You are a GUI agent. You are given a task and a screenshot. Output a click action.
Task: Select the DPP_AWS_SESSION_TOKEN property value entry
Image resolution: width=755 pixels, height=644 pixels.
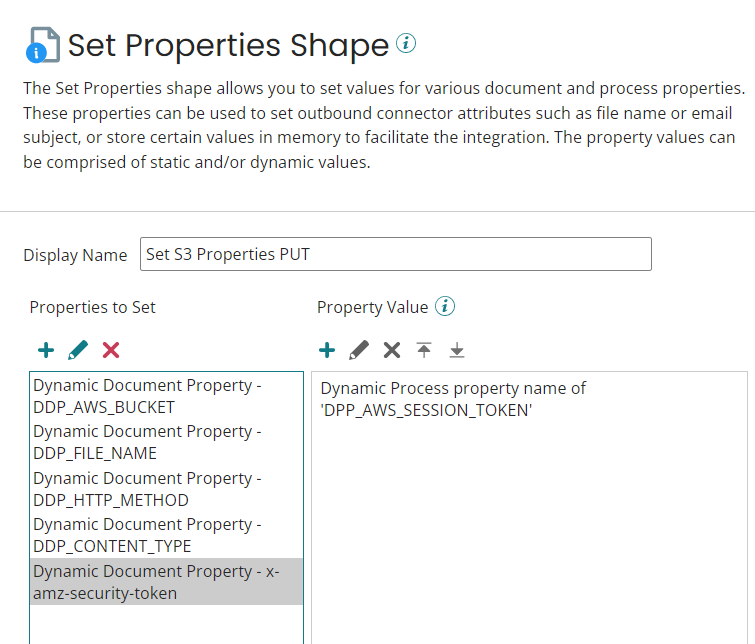[453, 398]
